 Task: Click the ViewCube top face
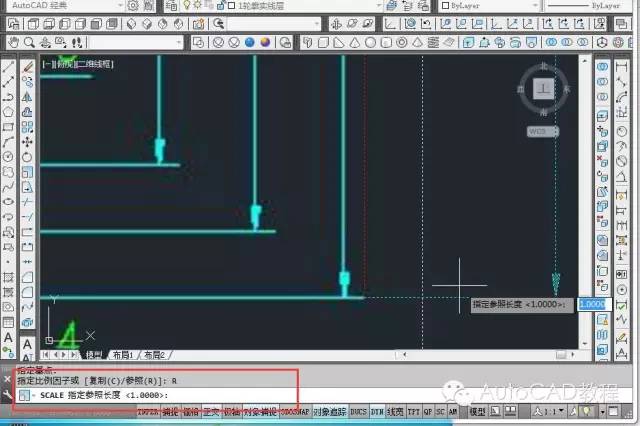[x=543, y=89]
